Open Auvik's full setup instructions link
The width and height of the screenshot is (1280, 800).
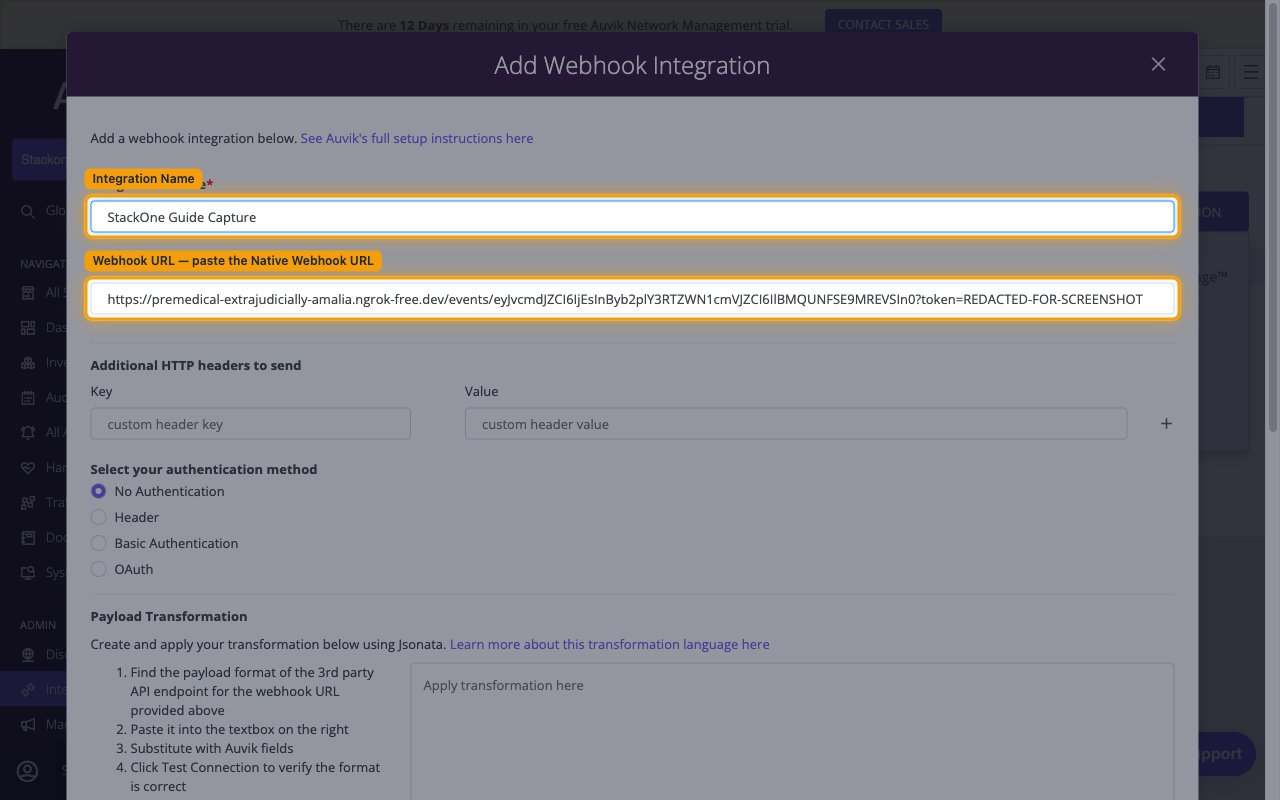coord(417,138)
